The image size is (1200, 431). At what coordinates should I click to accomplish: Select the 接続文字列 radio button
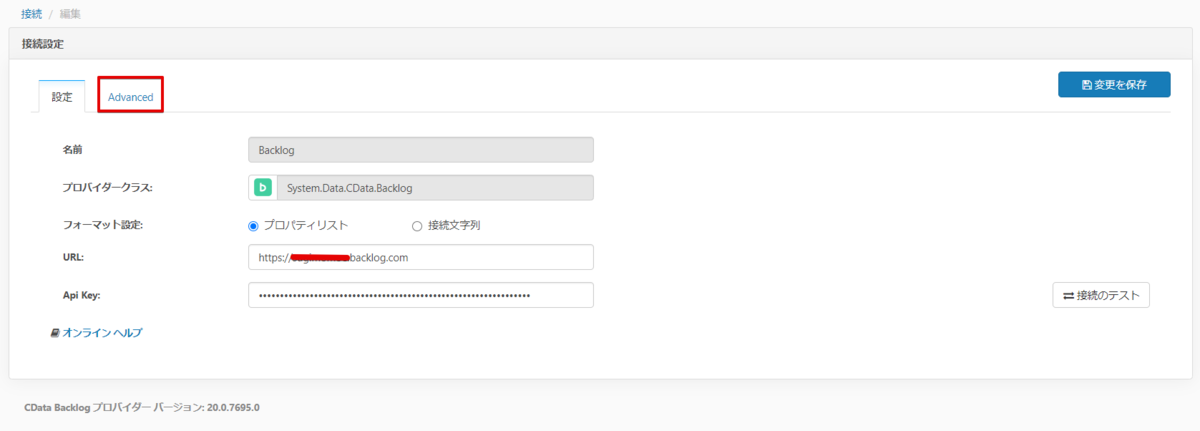417,225
